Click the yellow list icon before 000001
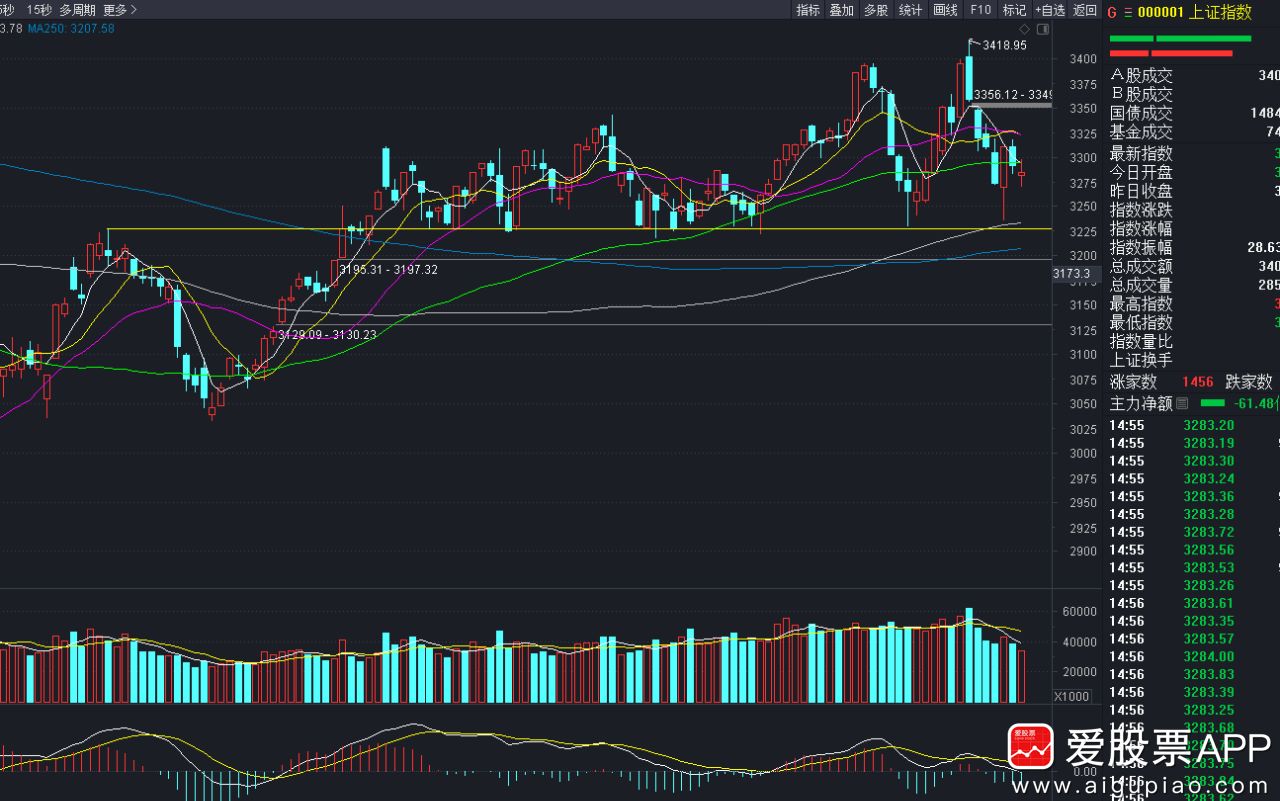 click(1128, 12)
